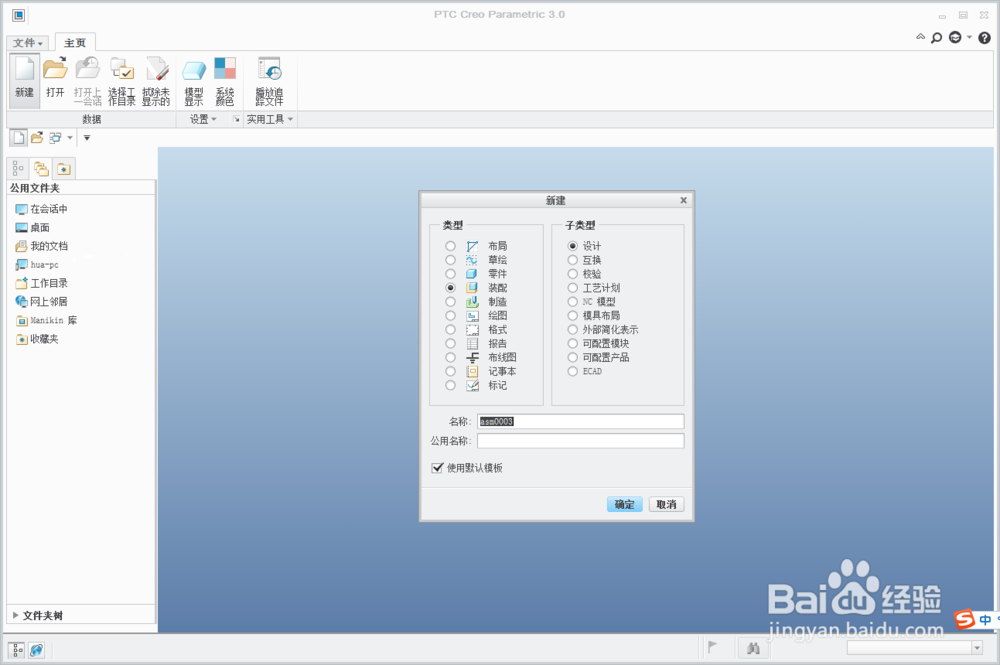Select 绘图 type radio button

(450, 316)
